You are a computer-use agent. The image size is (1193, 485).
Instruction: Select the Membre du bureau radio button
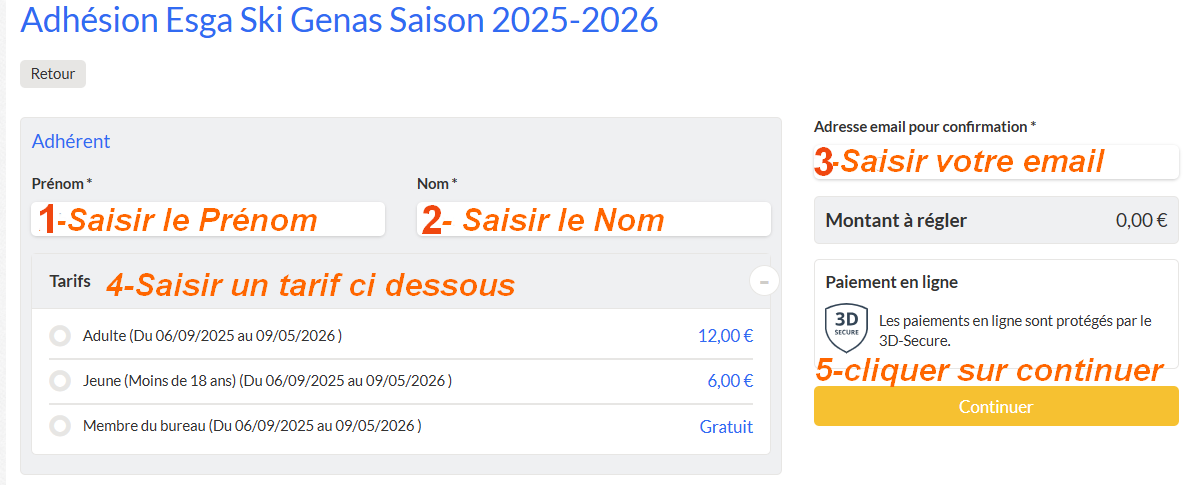pos(60,426)
